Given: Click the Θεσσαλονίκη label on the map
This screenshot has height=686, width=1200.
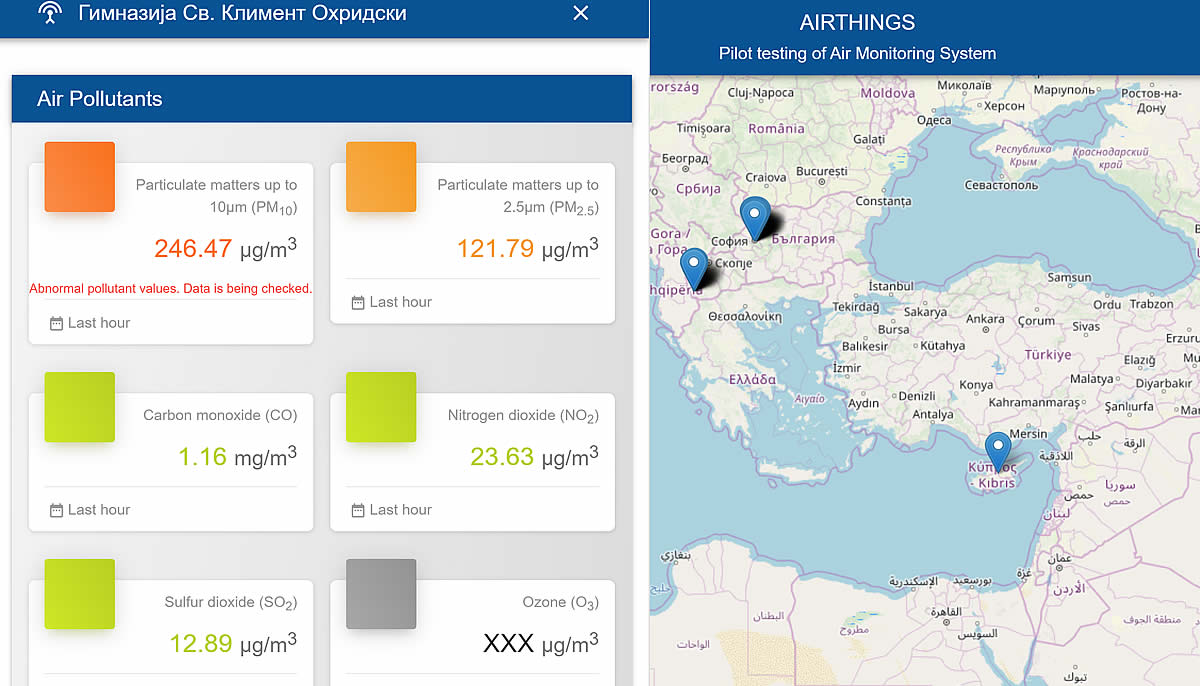Looking at the screenshot, I should pyautogui.click(x=744, y=315).
